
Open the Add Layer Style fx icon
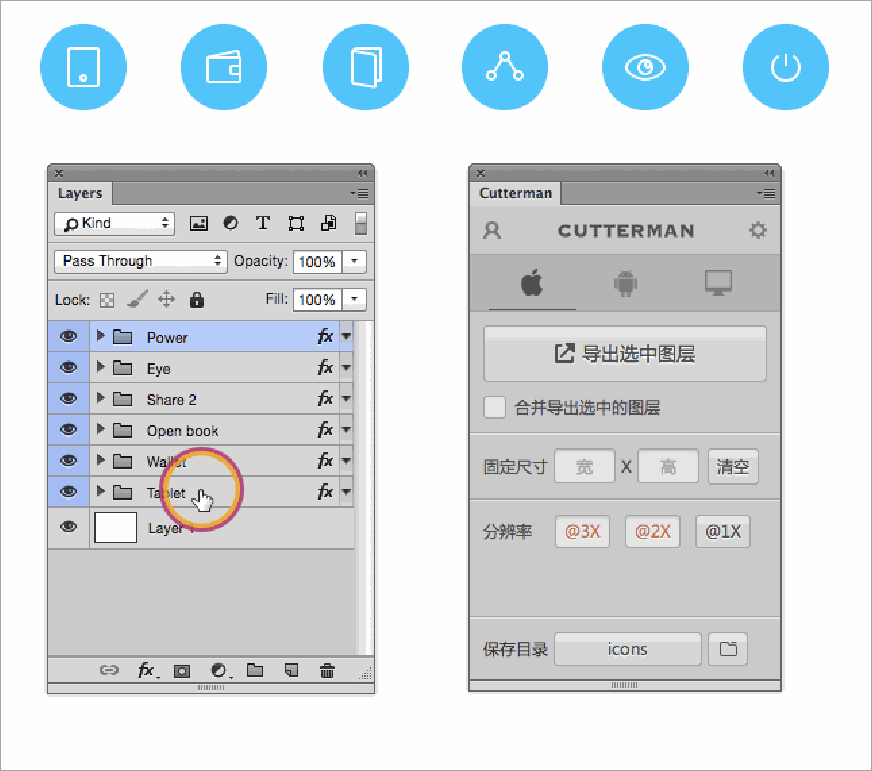[x=145, y=670]
